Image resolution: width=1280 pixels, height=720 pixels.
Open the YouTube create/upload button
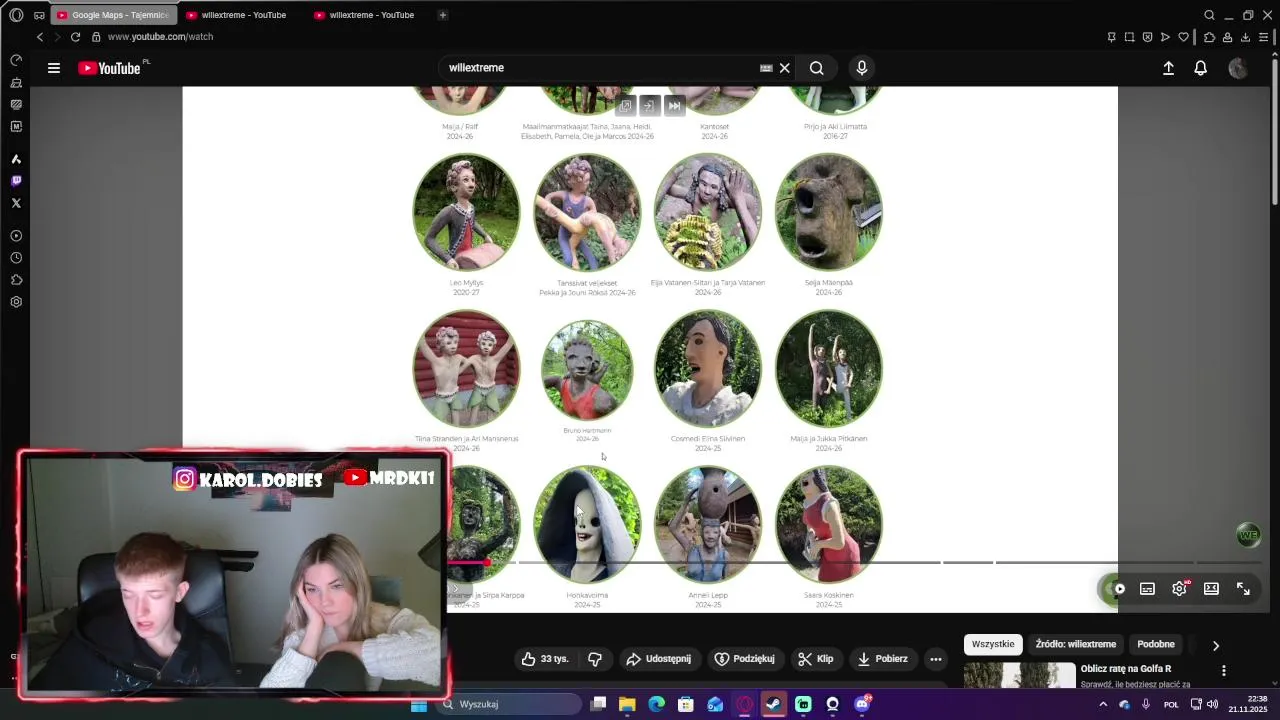tap(1168, 68)
